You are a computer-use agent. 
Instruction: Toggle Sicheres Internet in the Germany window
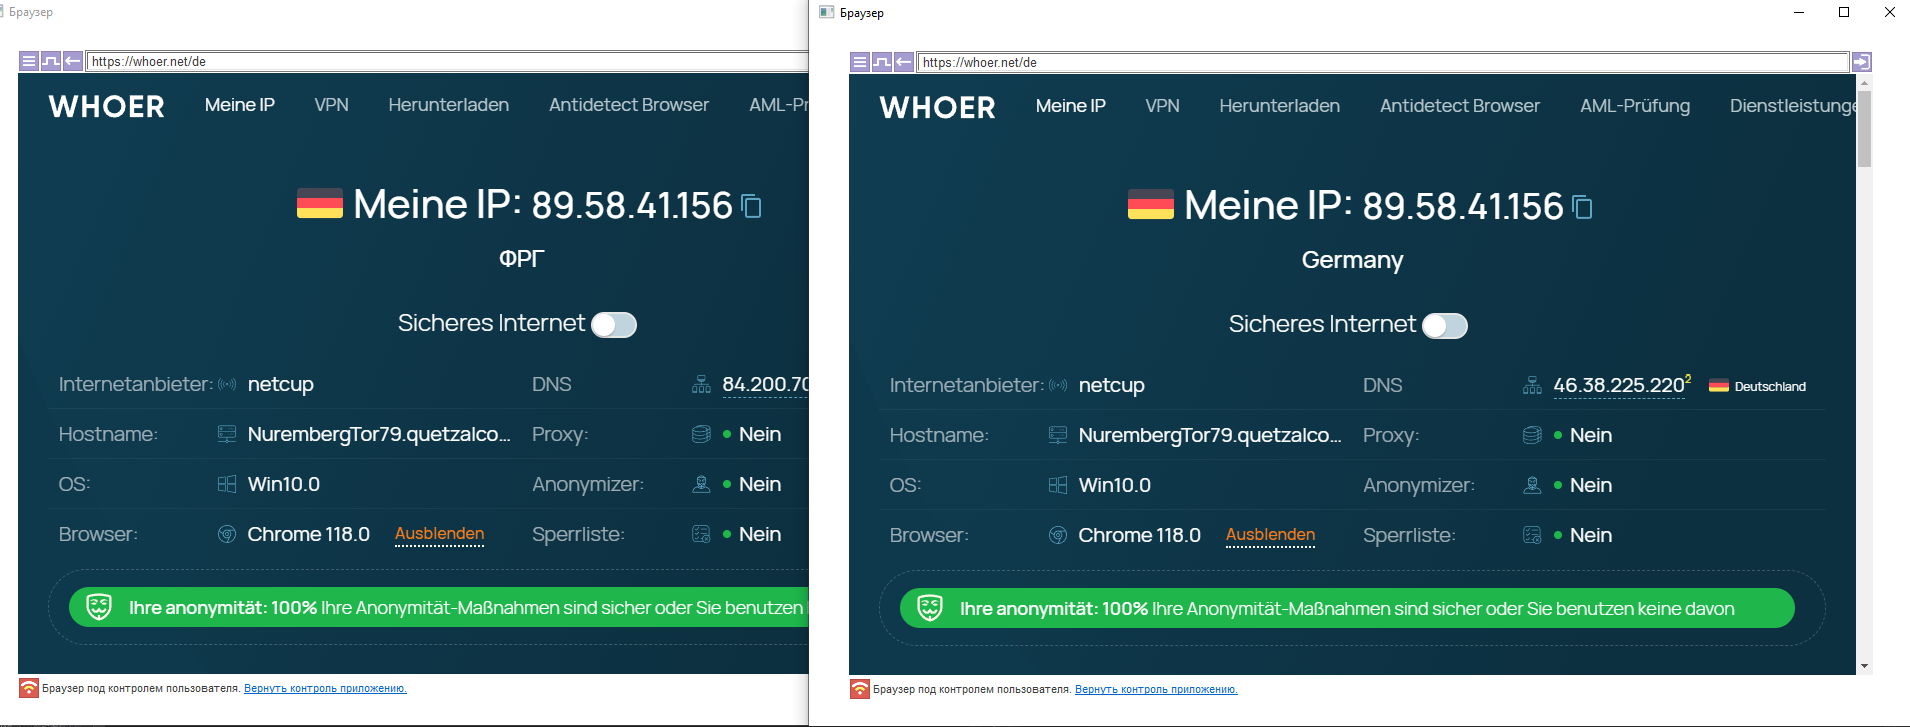1445,326
